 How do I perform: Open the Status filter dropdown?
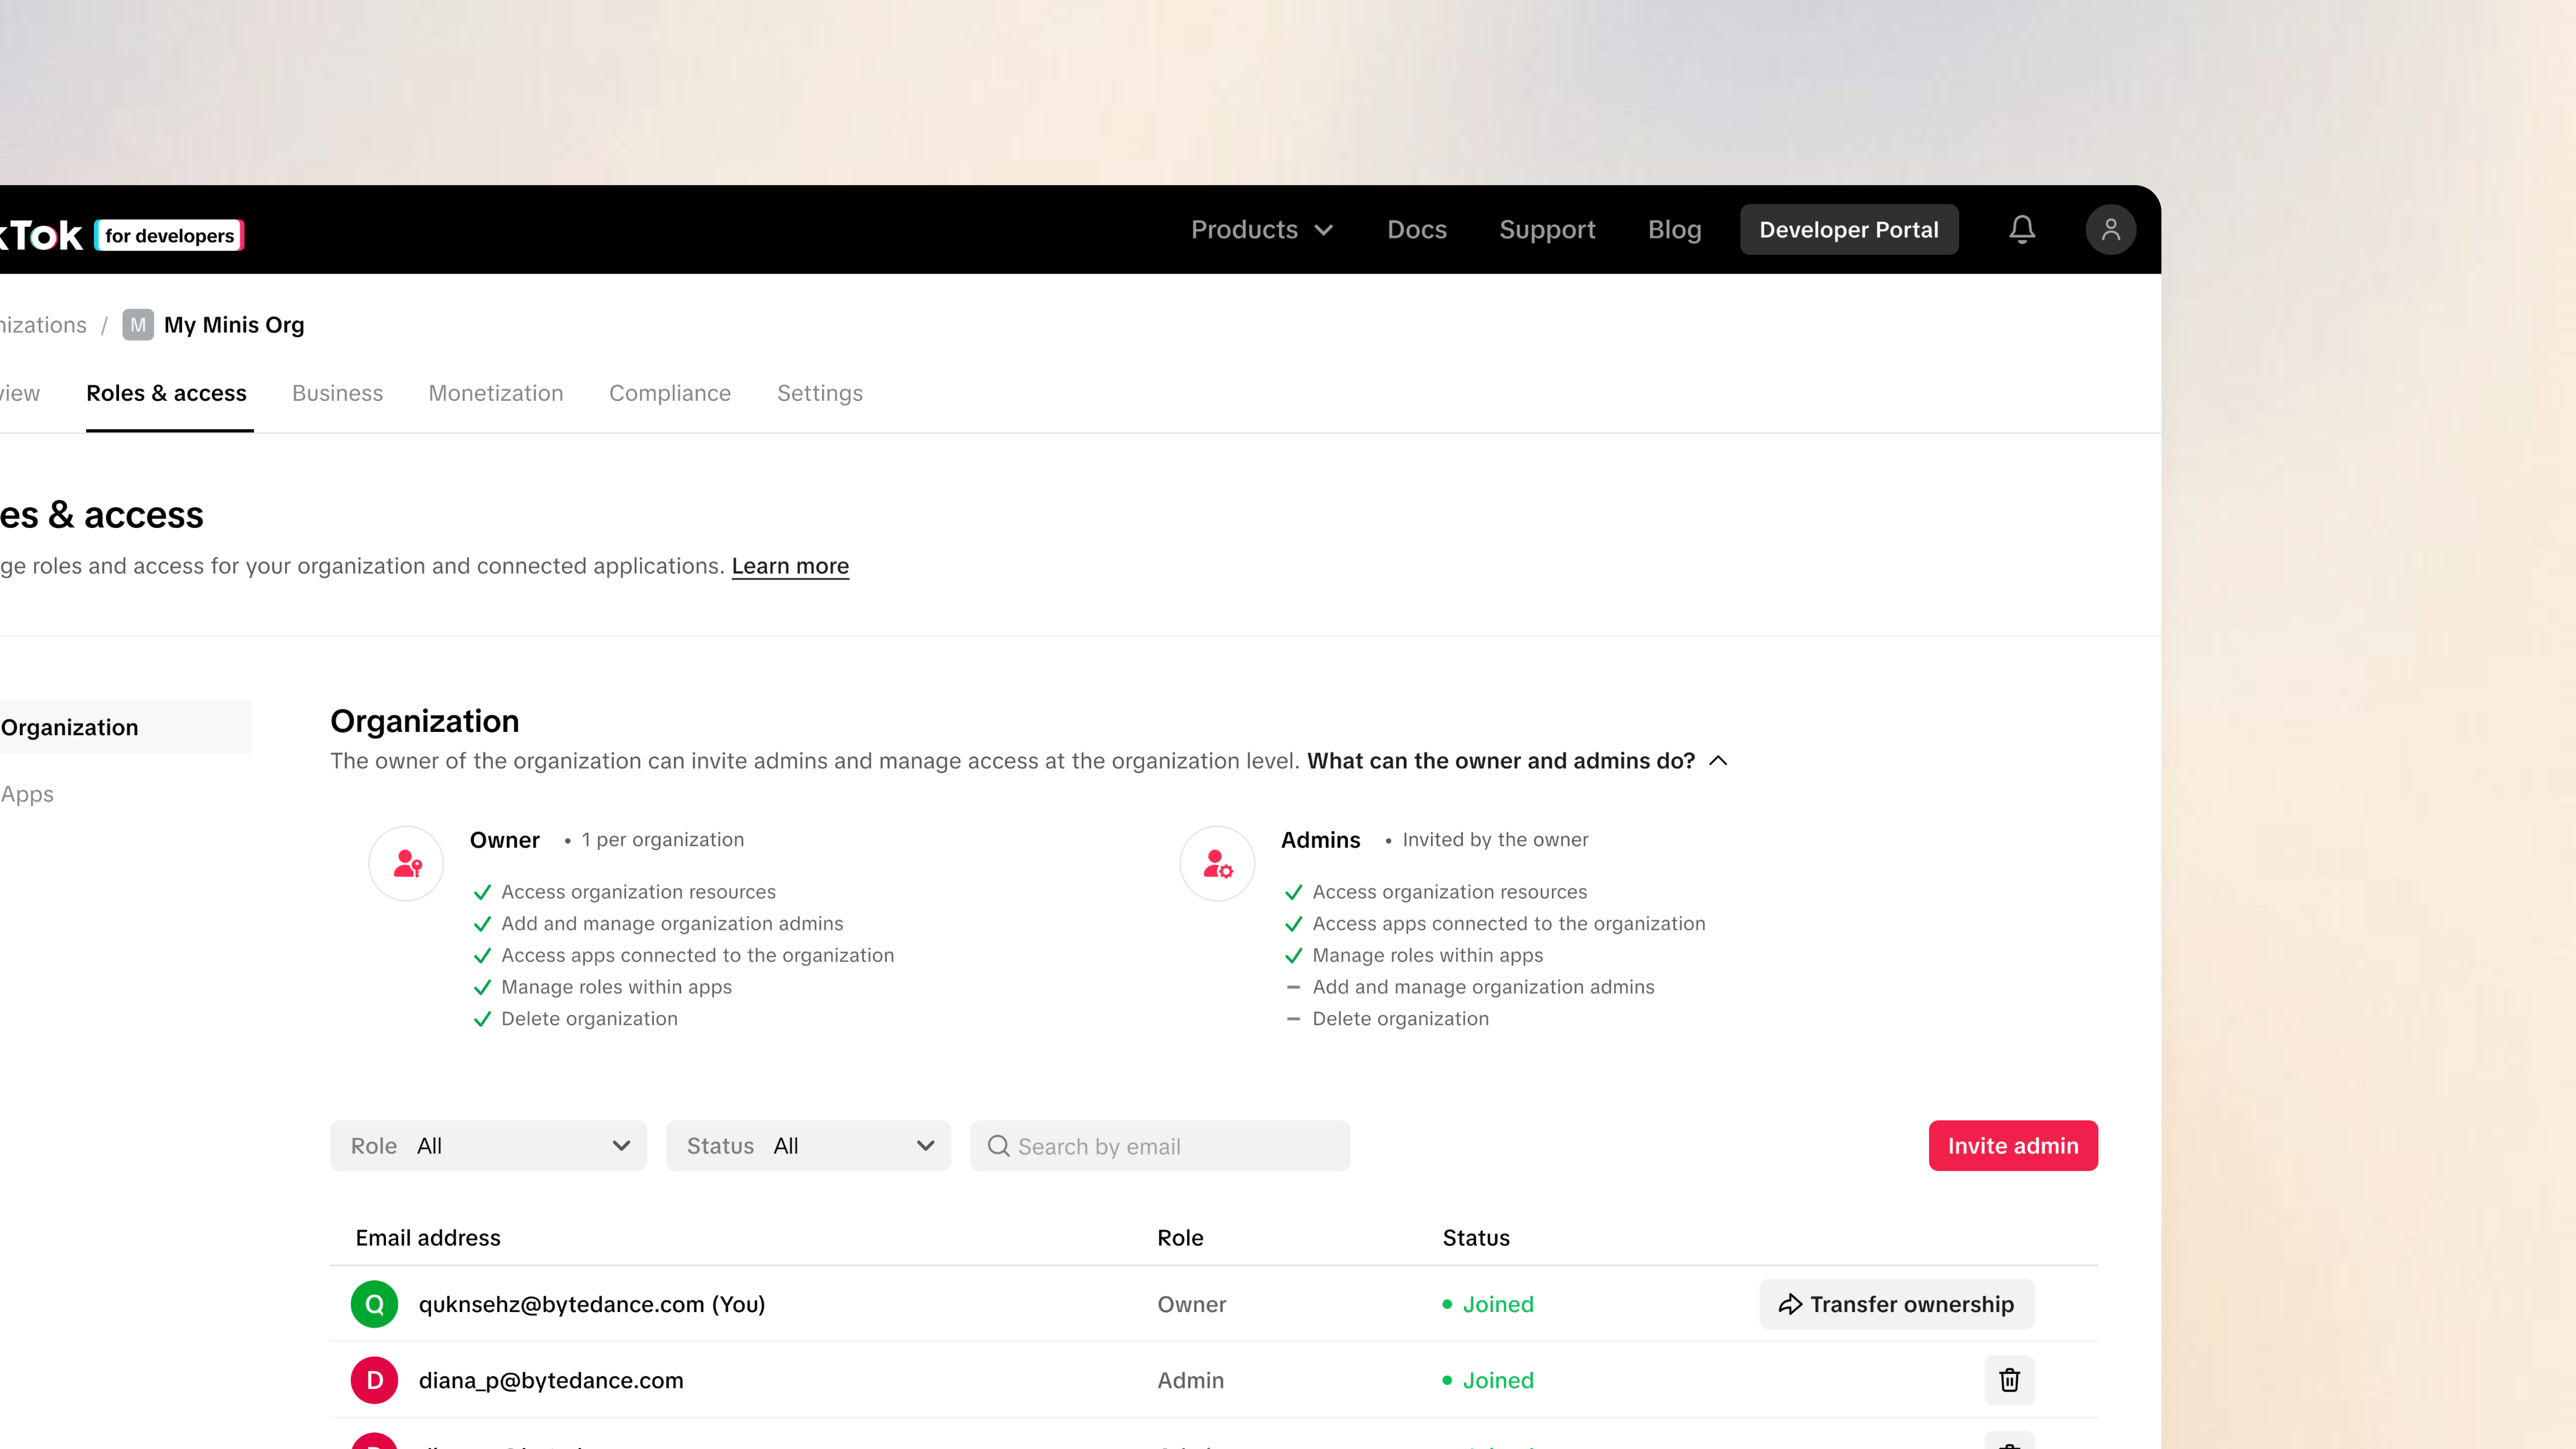(808, 1146)
